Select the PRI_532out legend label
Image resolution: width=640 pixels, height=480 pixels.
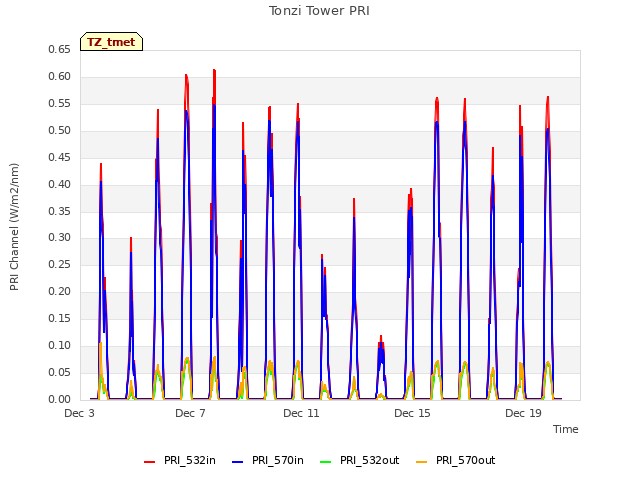tap(369, 460)
